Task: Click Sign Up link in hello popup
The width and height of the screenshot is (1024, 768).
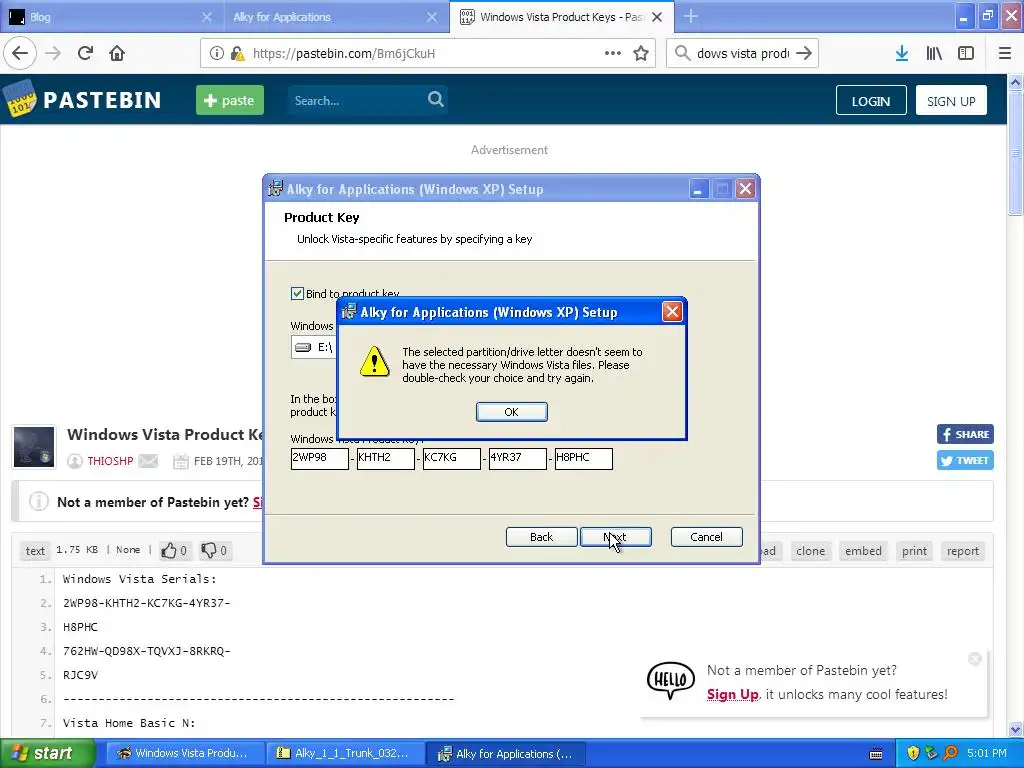Action: [x=732, y=694]
